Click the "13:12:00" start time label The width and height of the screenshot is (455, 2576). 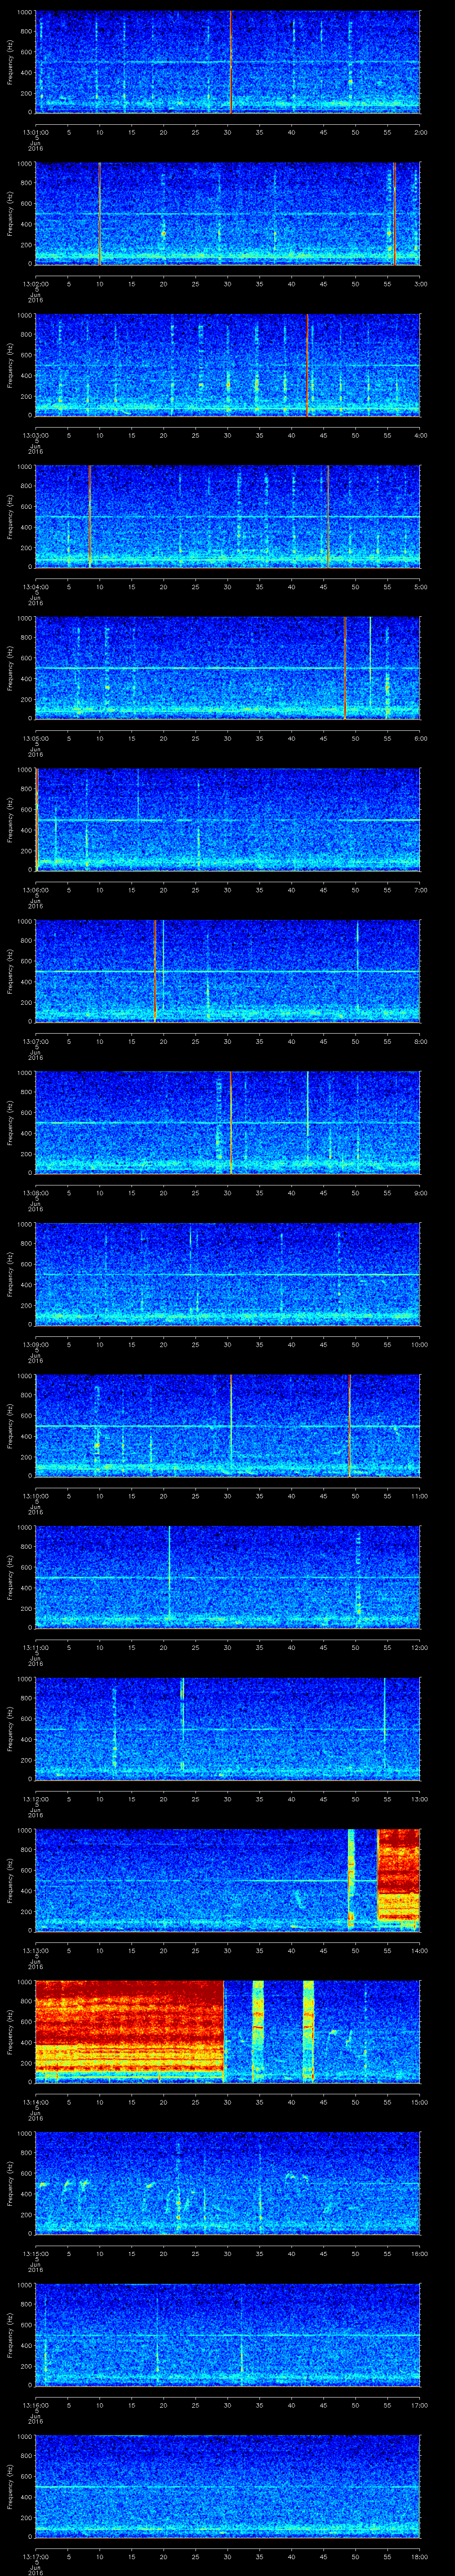(36, 1799)
